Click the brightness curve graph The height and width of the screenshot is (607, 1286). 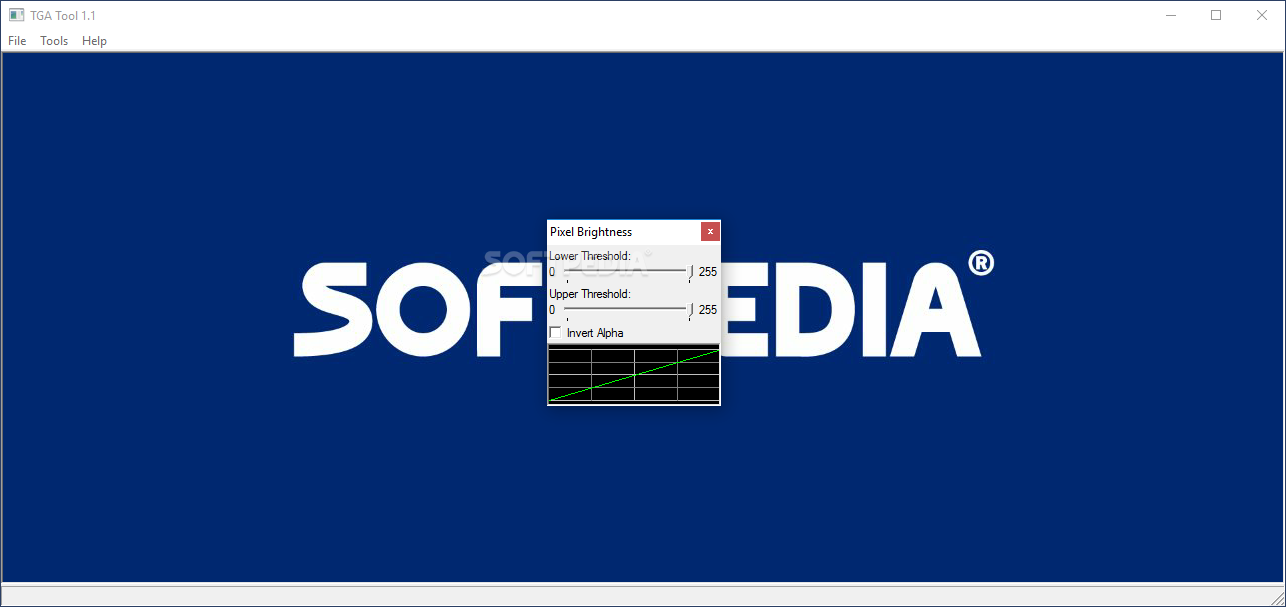point(634,375)
